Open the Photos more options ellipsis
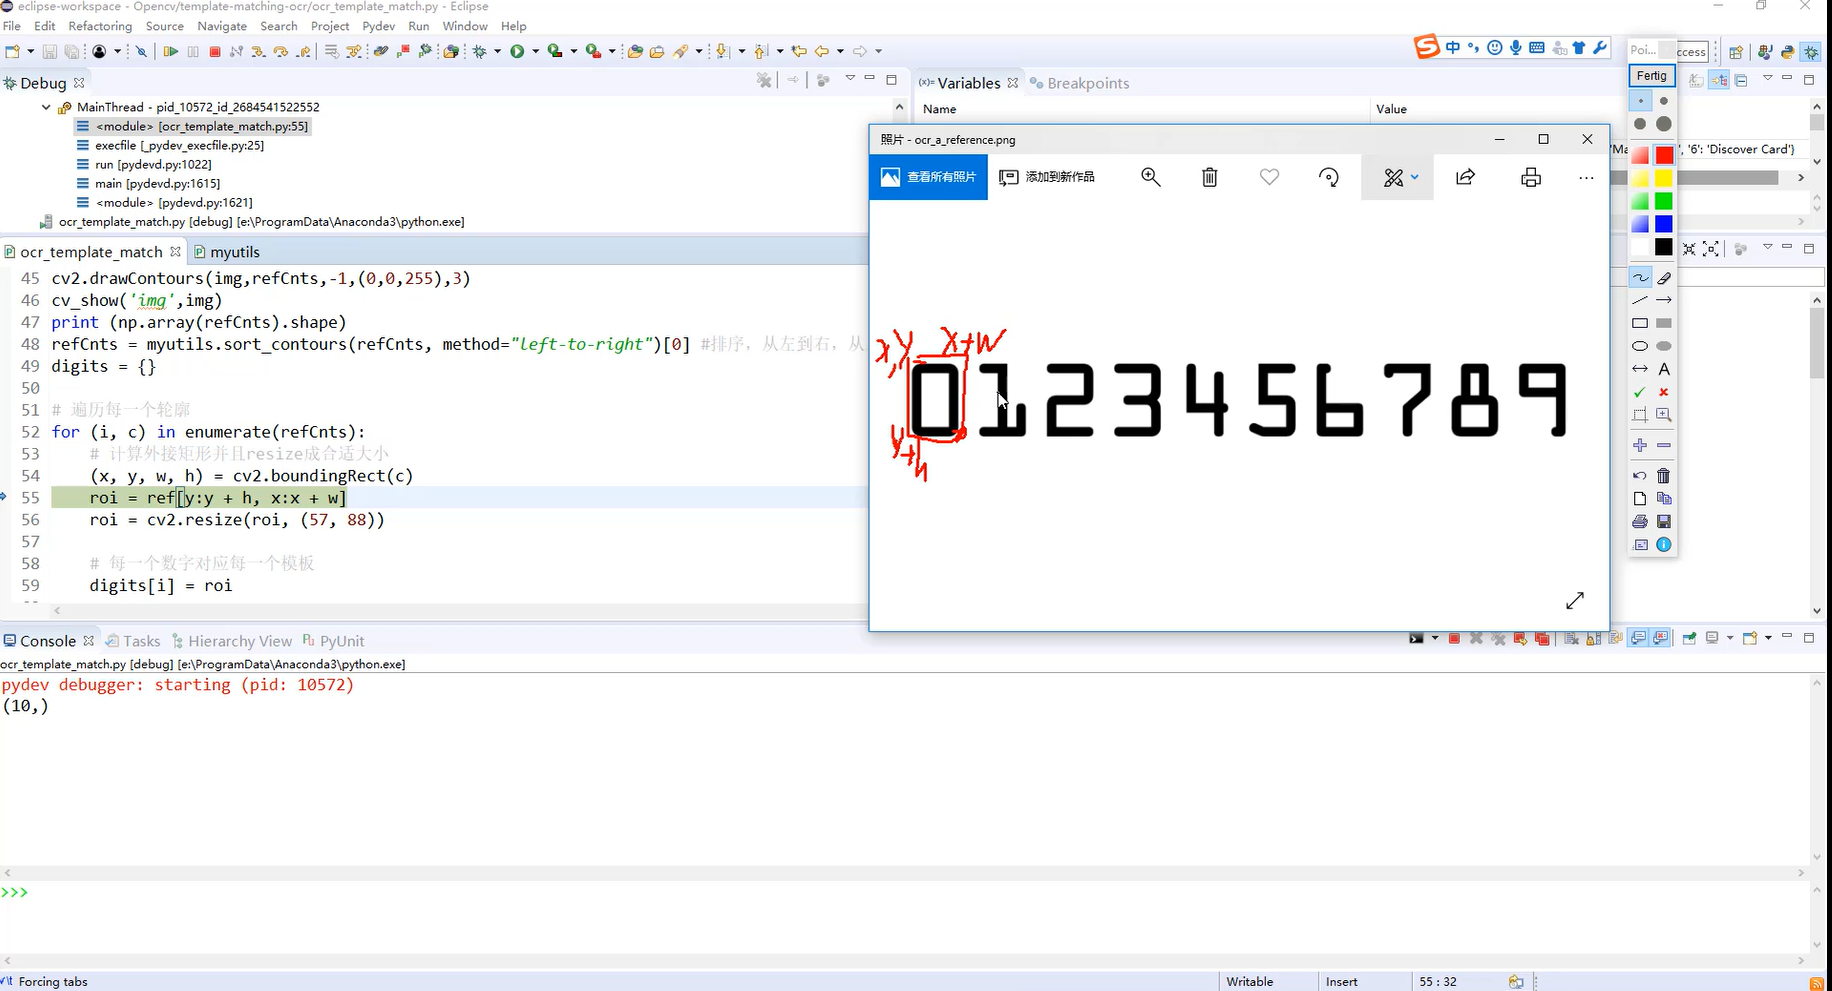Screen dimensions: 1832x991 click(1586, 177)
